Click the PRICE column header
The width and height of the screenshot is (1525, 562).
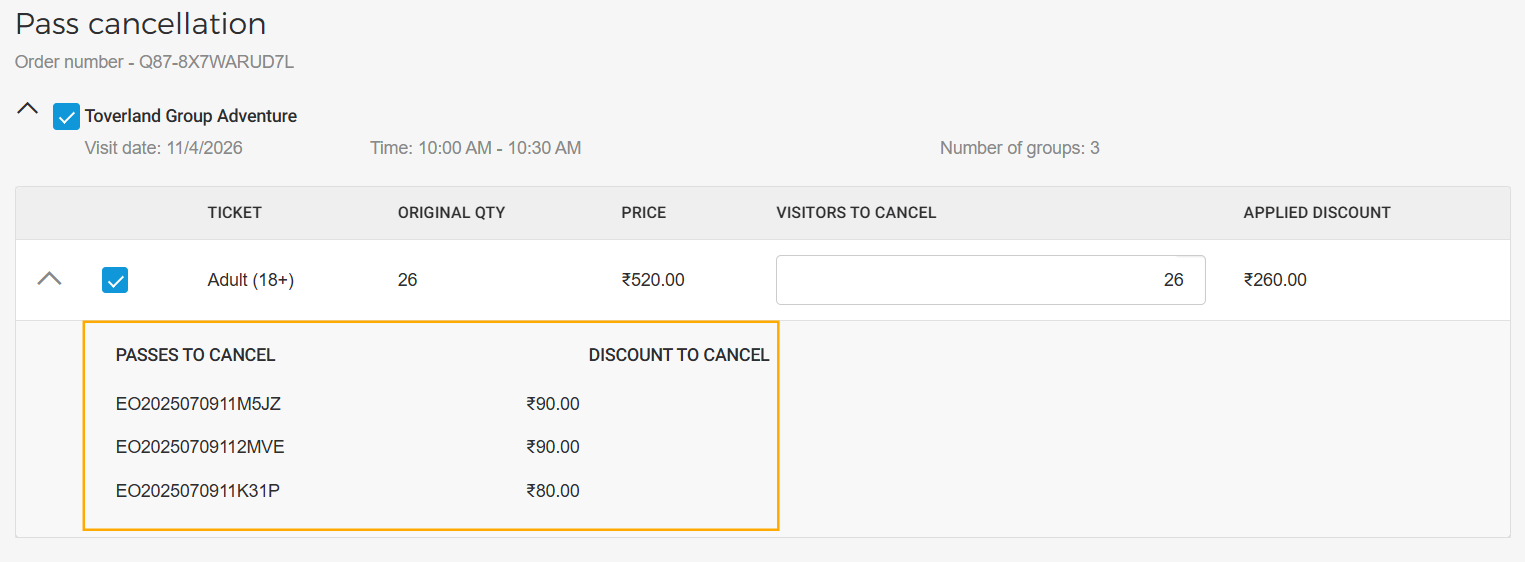[x=643, y=213]
